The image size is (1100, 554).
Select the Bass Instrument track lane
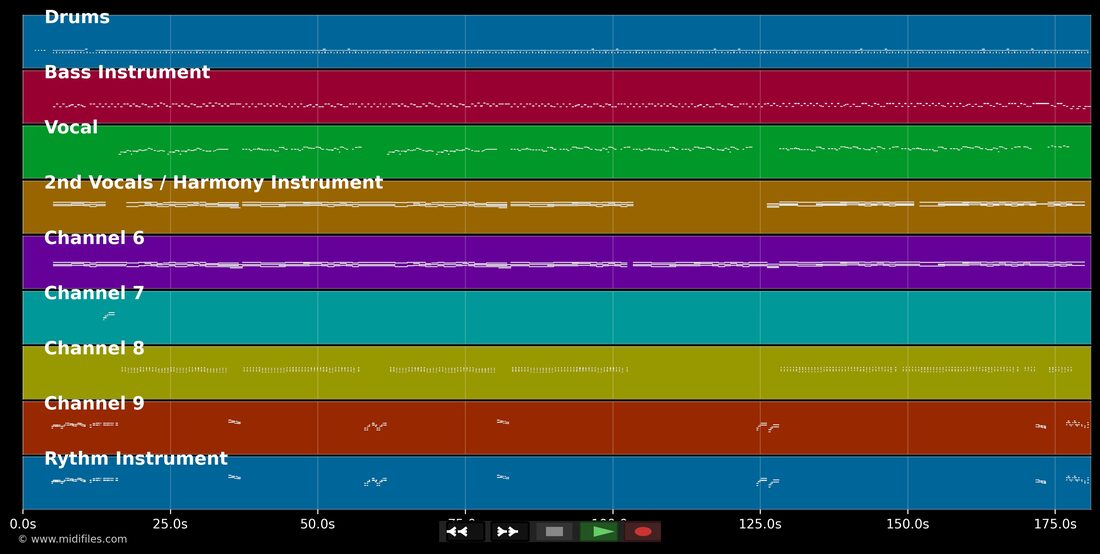click(556, 97)
